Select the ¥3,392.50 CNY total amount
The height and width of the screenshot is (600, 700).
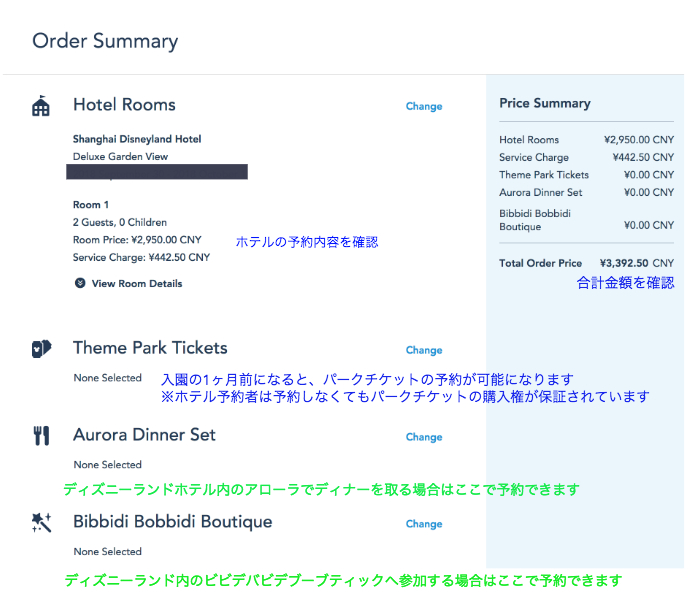click(637, 263)
